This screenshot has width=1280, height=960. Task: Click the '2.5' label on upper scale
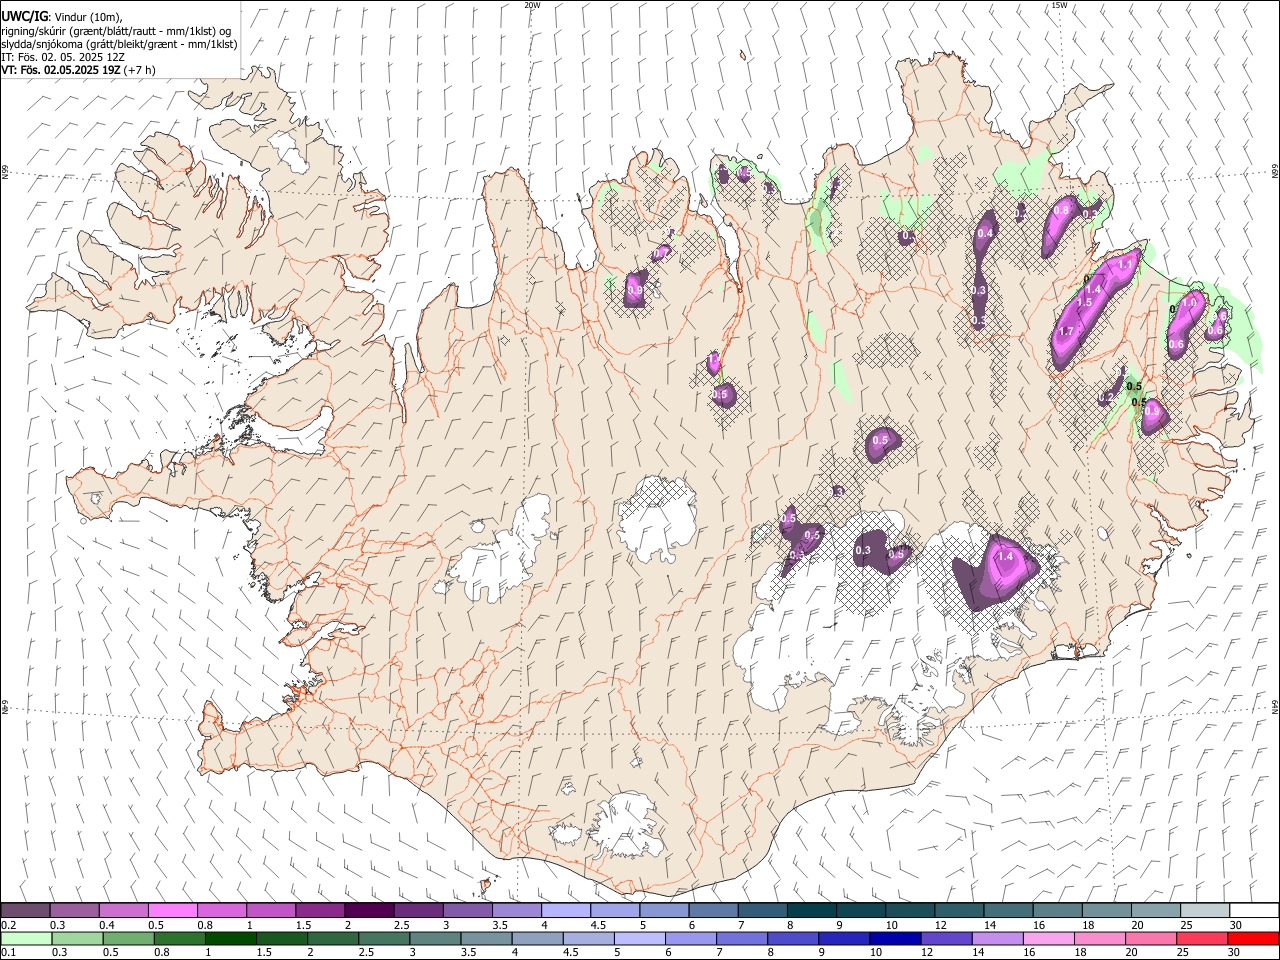(401, 925)
